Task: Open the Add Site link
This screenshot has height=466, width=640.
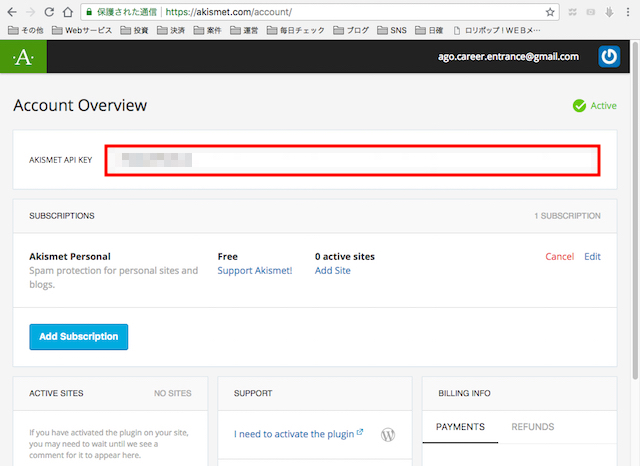Action: click(x=332, y=271)
